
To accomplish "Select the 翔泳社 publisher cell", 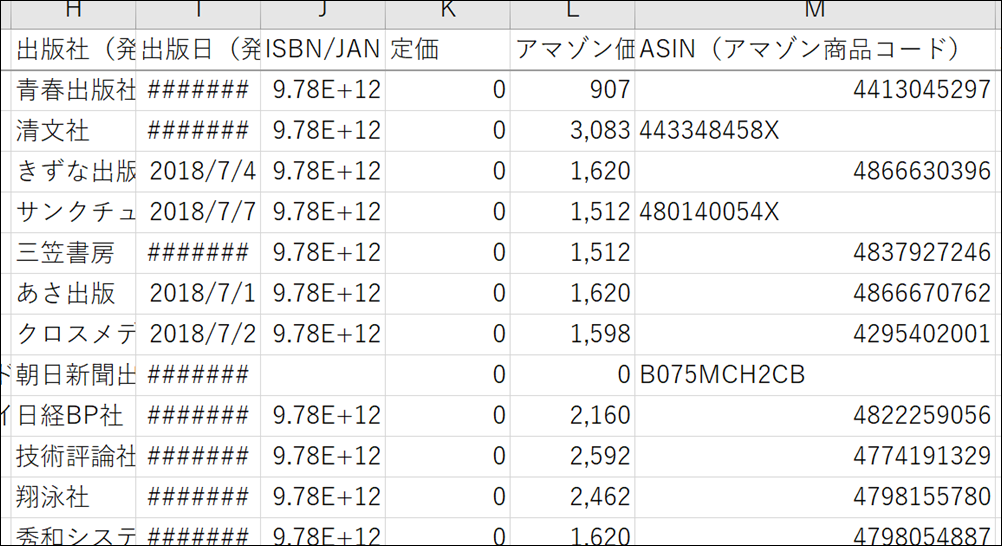I will pos(73,497).
